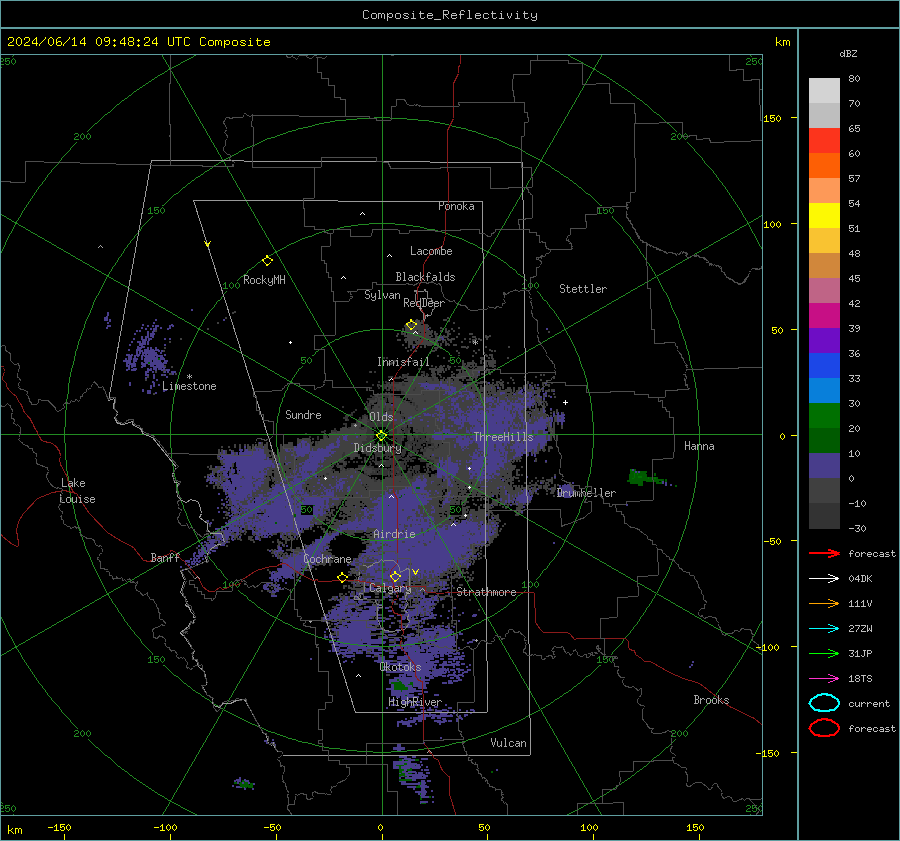Click the Banff label

tap(165, 558)
